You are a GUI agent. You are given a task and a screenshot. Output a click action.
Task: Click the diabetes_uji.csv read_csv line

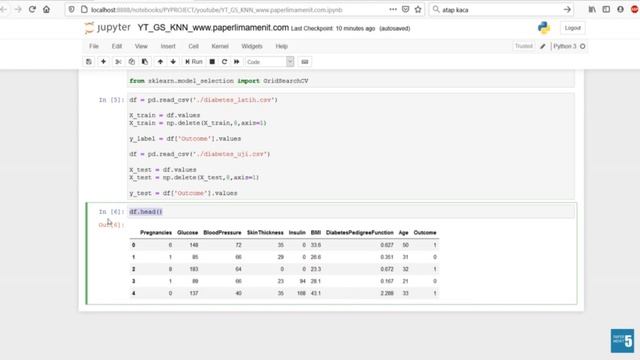click(200, 154)
